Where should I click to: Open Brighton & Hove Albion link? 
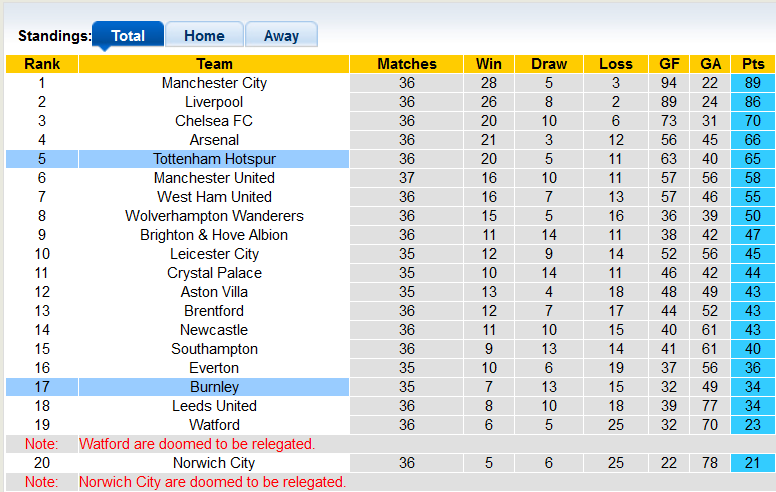click(x=214, y=235)
